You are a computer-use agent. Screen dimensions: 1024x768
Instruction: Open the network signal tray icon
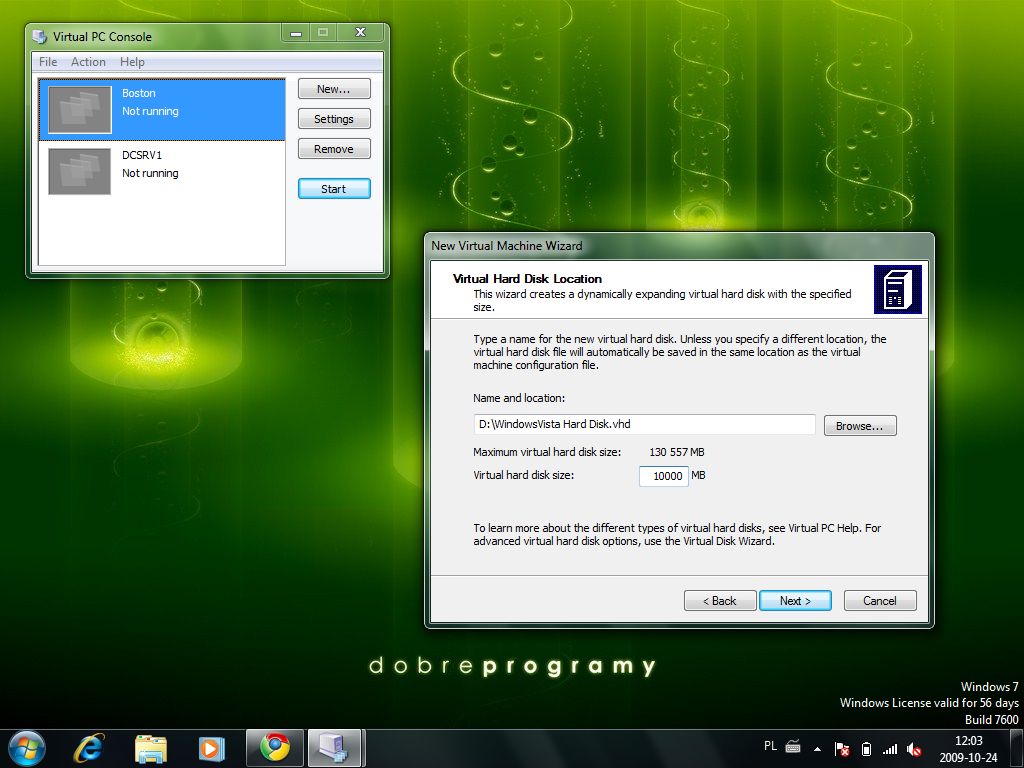[x=889, y=749]
